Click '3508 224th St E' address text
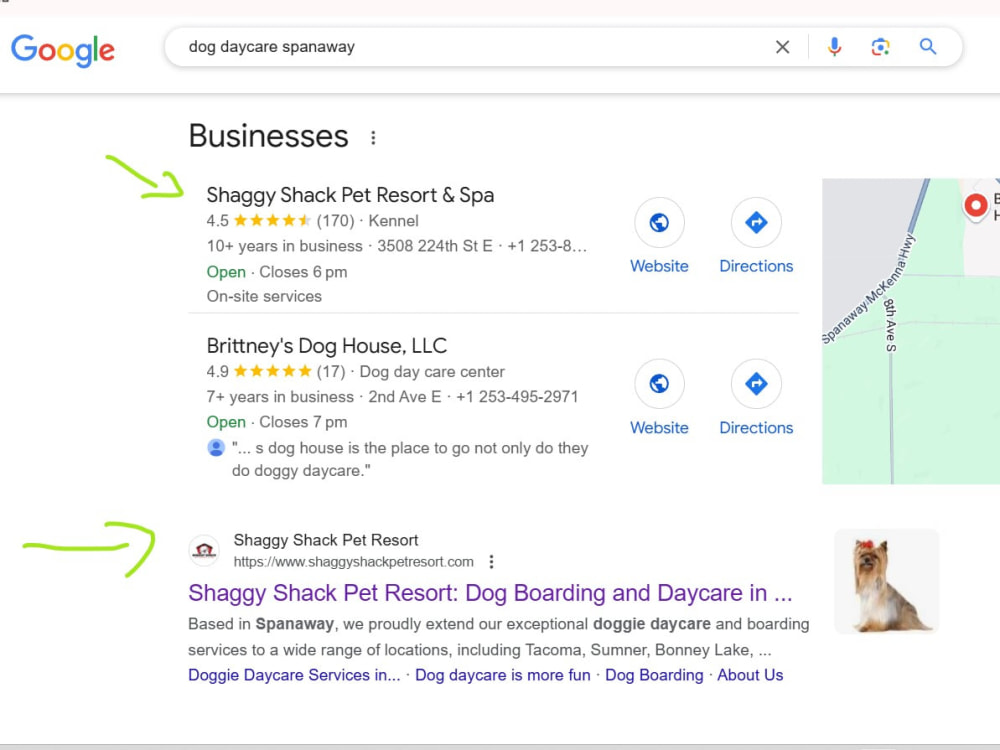The width and height of the screenshot is (1000, 750). click(434, 246)
